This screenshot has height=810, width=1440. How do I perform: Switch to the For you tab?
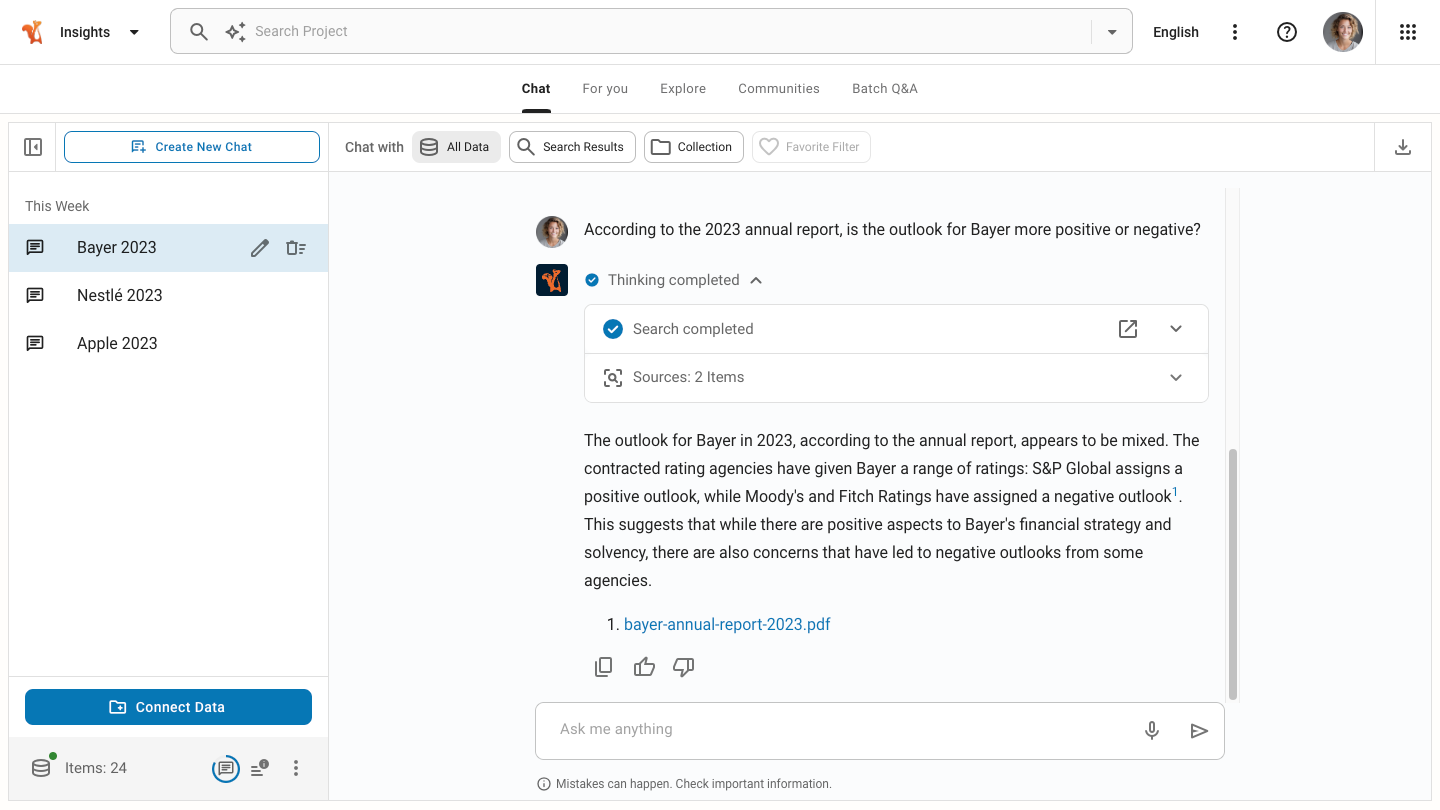pos(605,89)
